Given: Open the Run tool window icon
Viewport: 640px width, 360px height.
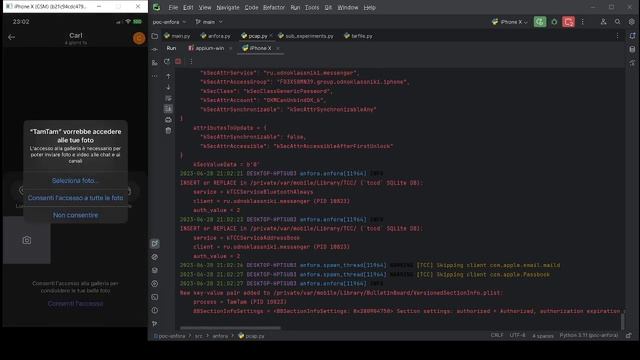Looking at the screenshot, I should coord(155,244).
